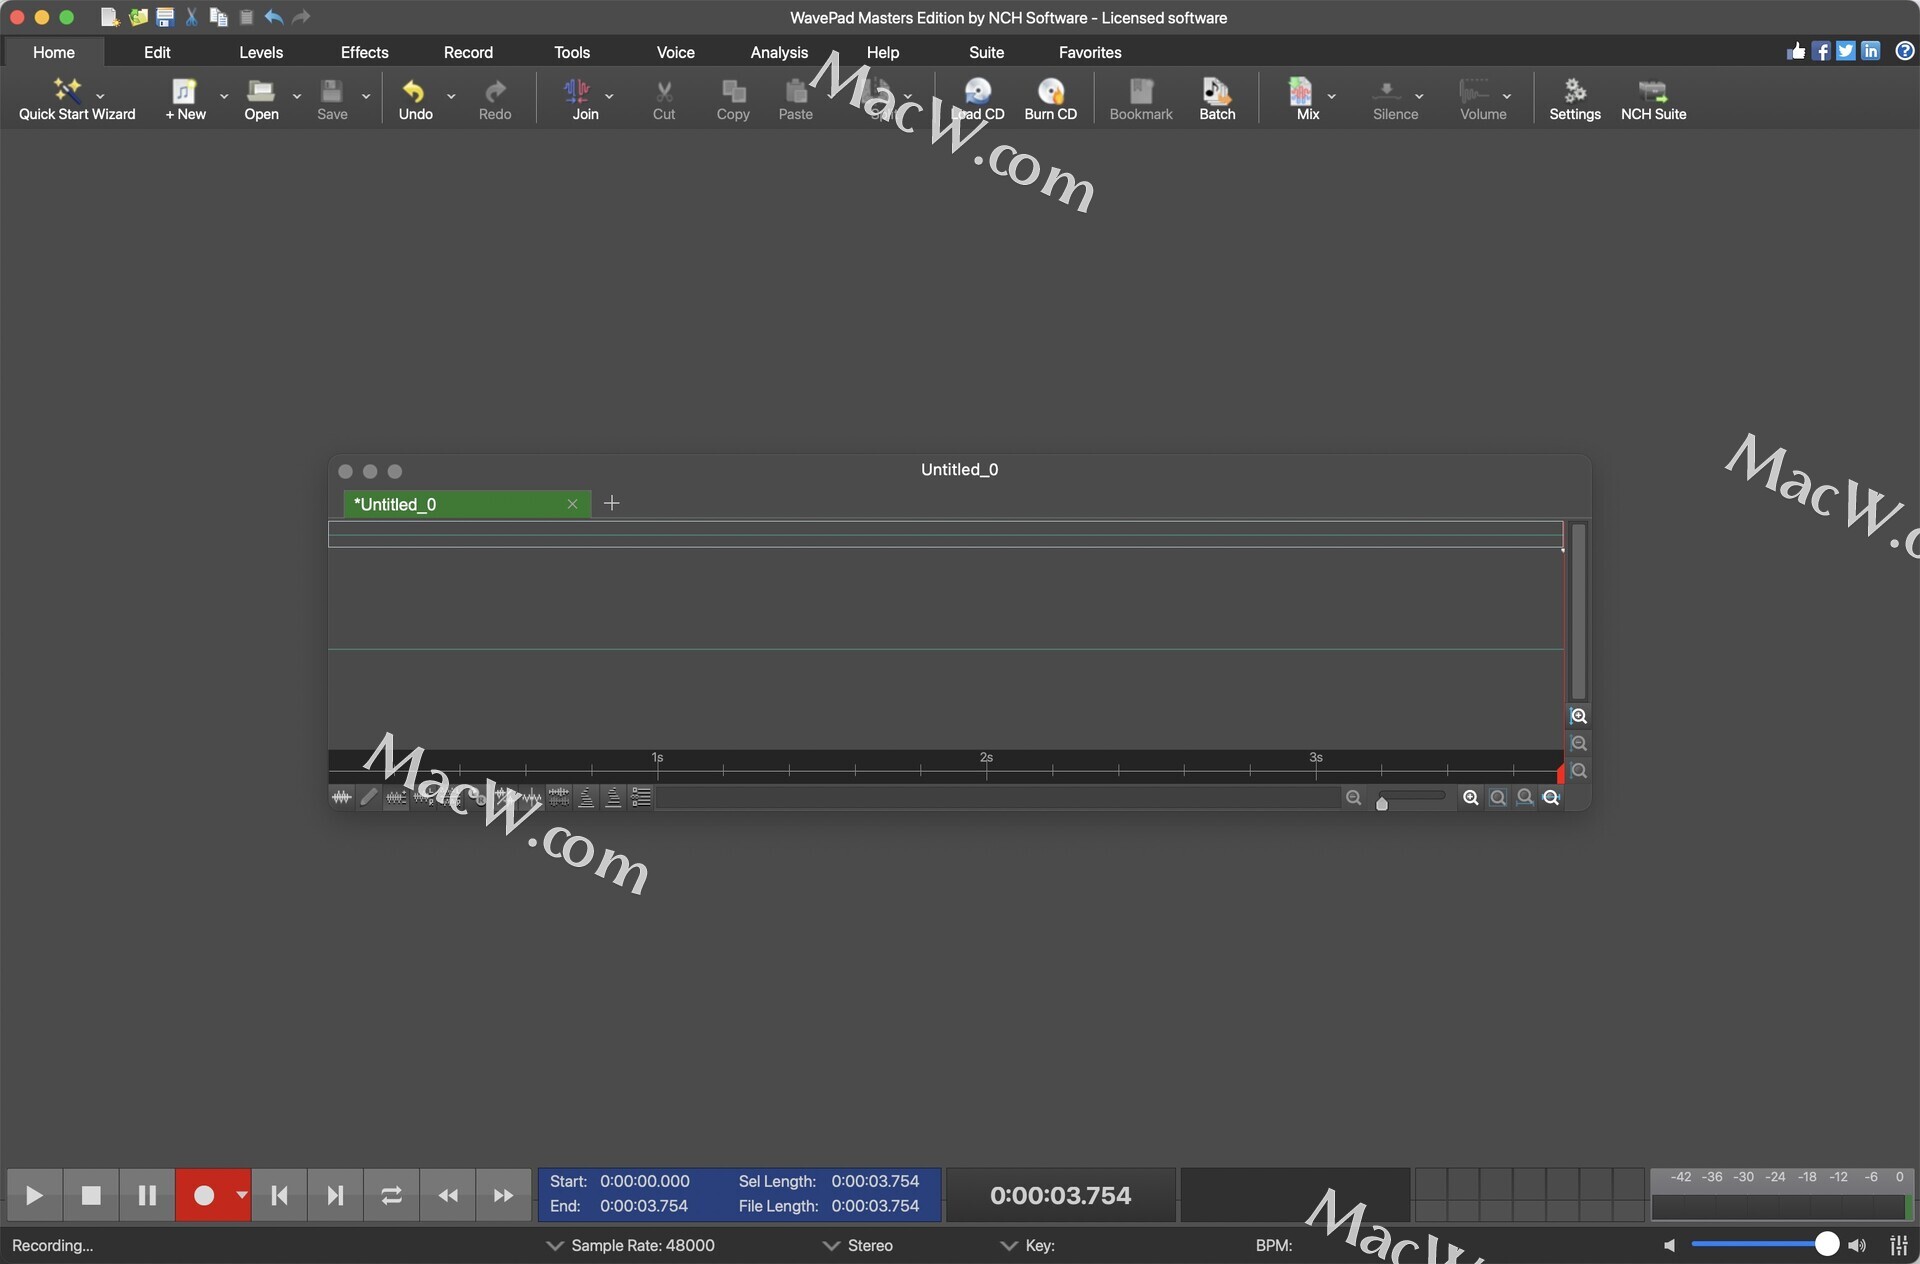The width and height of the screenshot is (1920, 1264).
Task: Toggle the loop playback button
Action: coord(391,1195)
